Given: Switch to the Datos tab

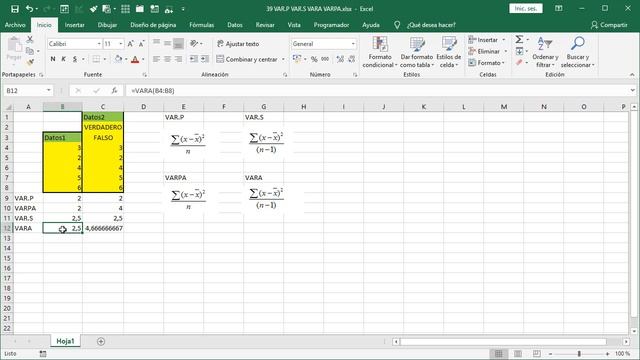Looking at the screenshot, I should 235,25.
